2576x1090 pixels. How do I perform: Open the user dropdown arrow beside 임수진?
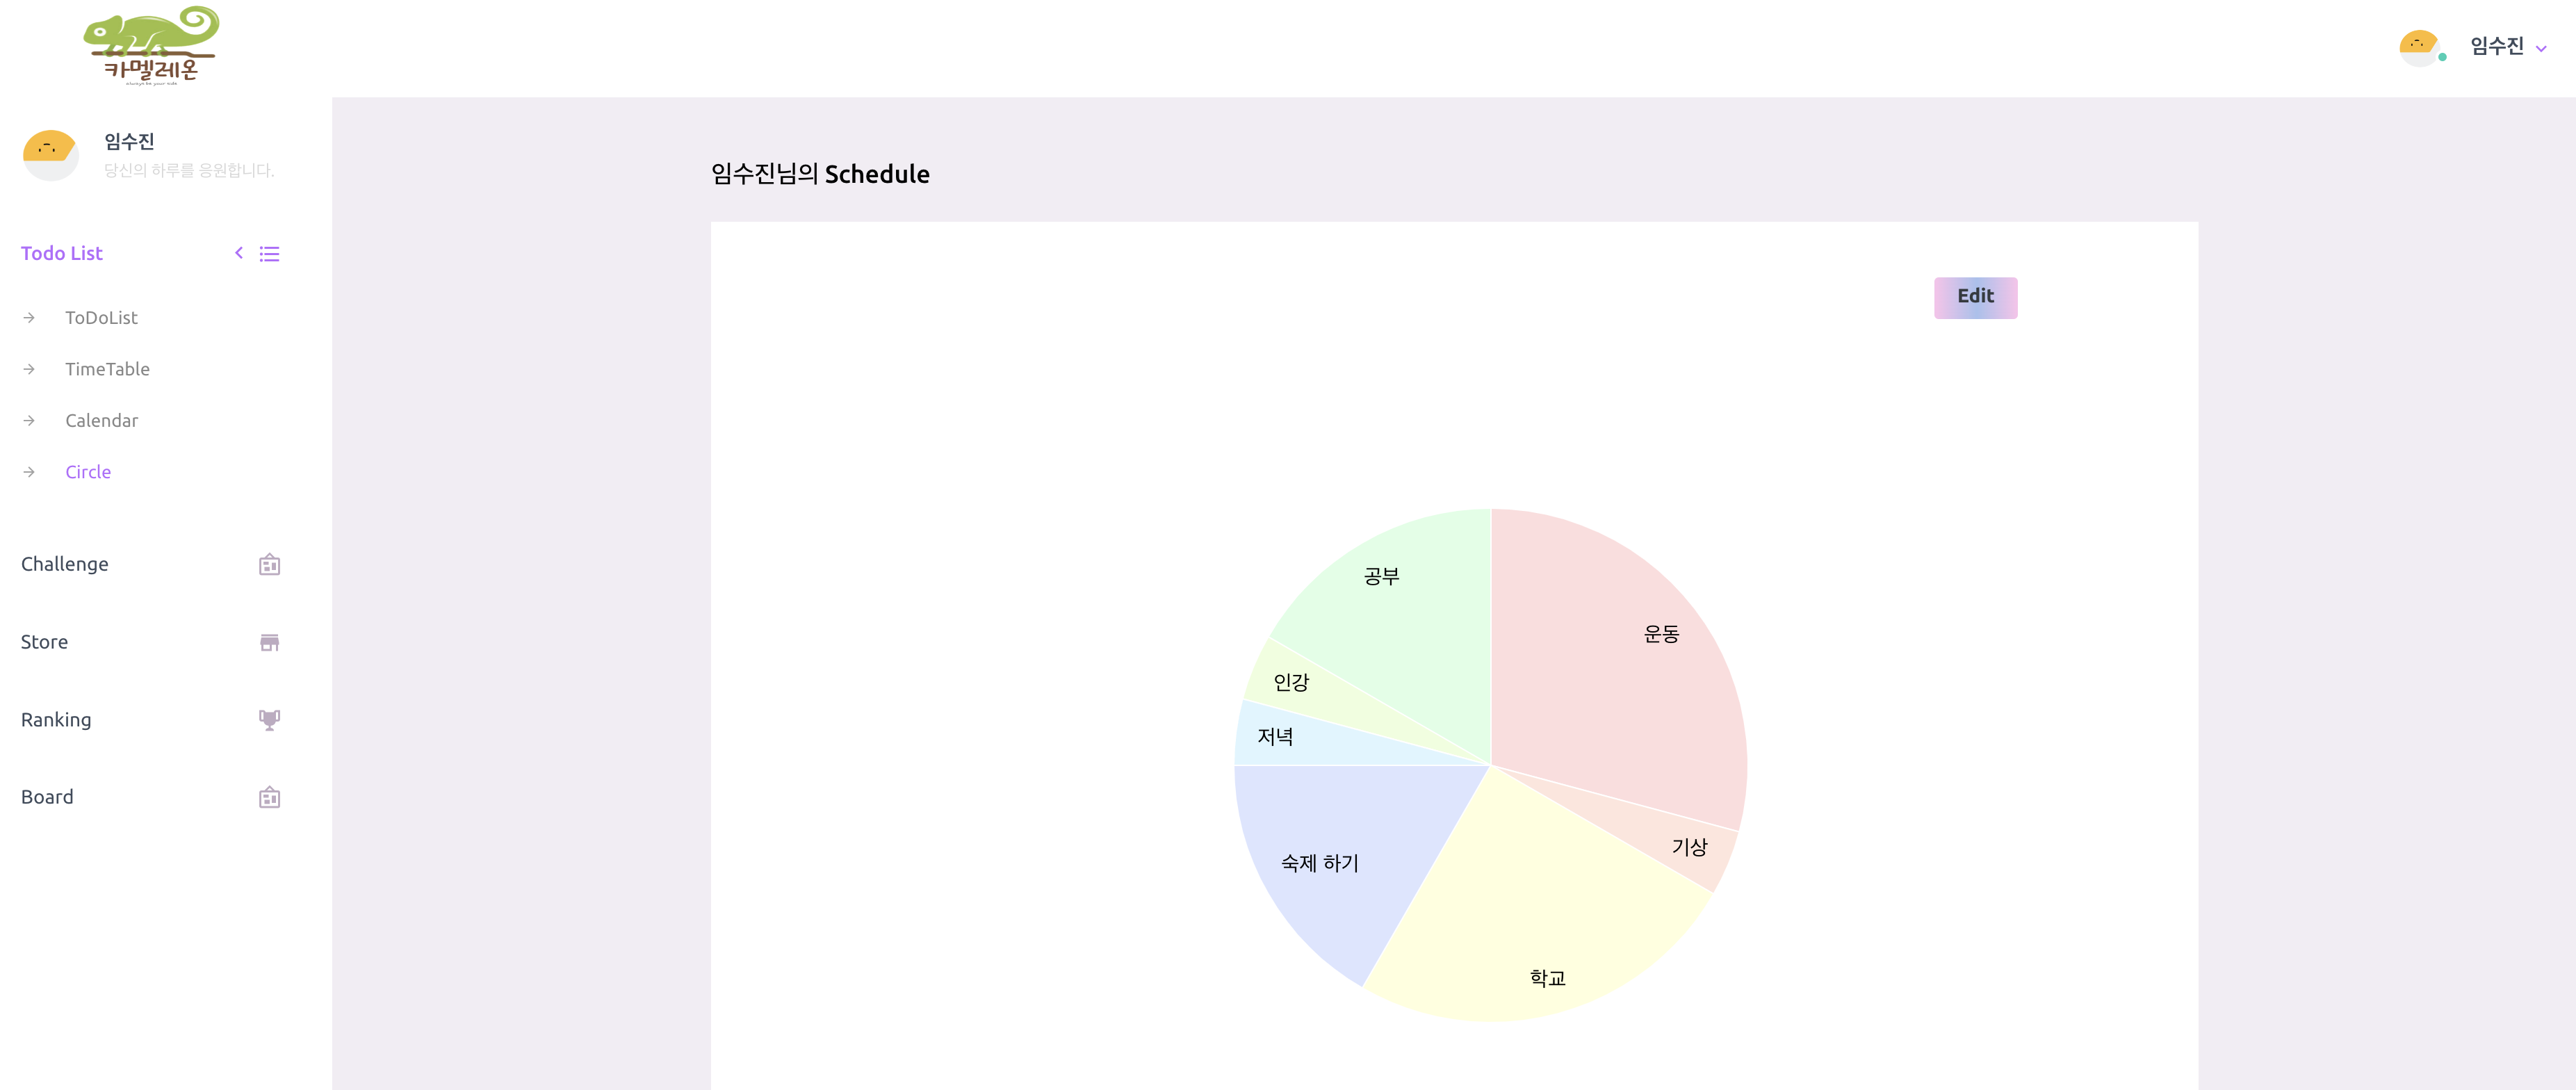[x=2541, y=48]
